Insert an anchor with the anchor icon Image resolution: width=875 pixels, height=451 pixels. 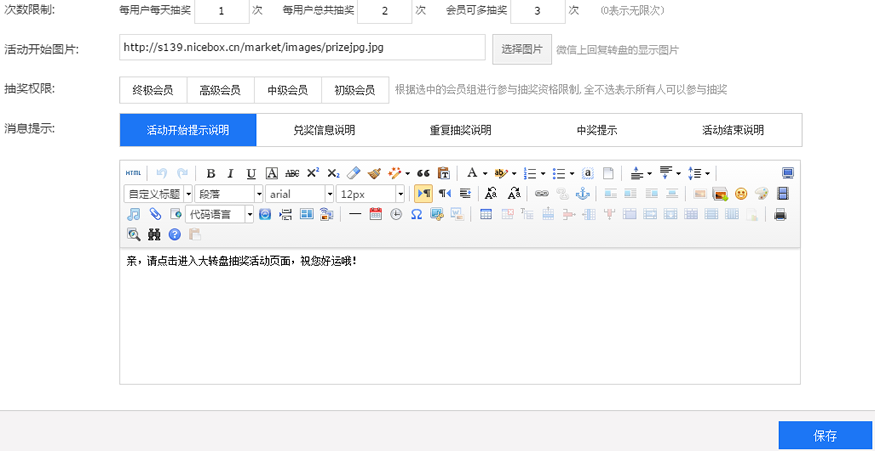pos(583,194)
